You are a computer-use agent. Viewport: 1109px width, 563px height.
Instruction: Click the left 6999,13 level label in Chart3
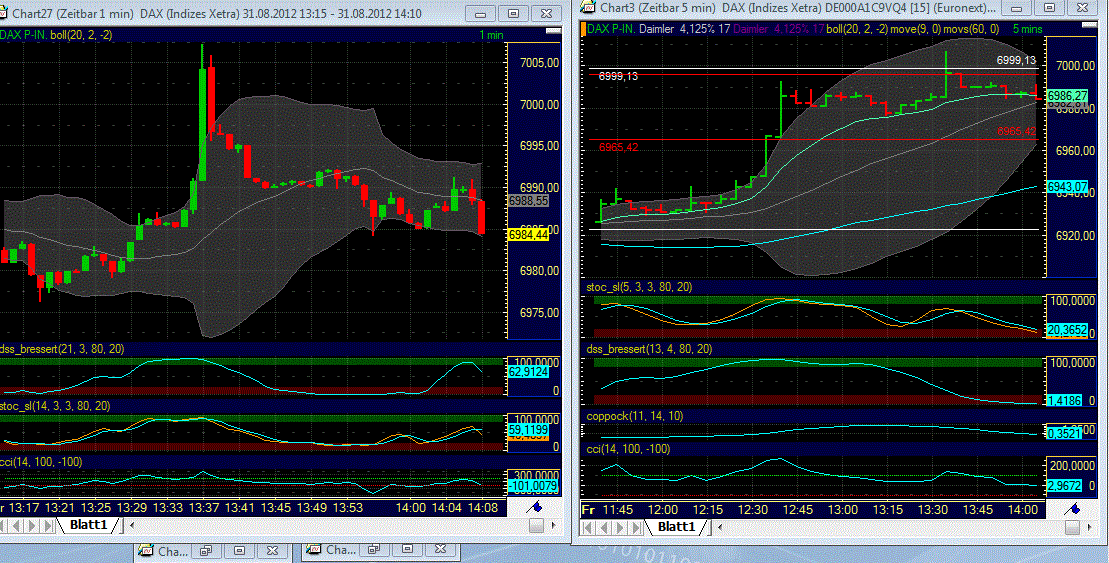pyautogui.click(x=618, y=76)
